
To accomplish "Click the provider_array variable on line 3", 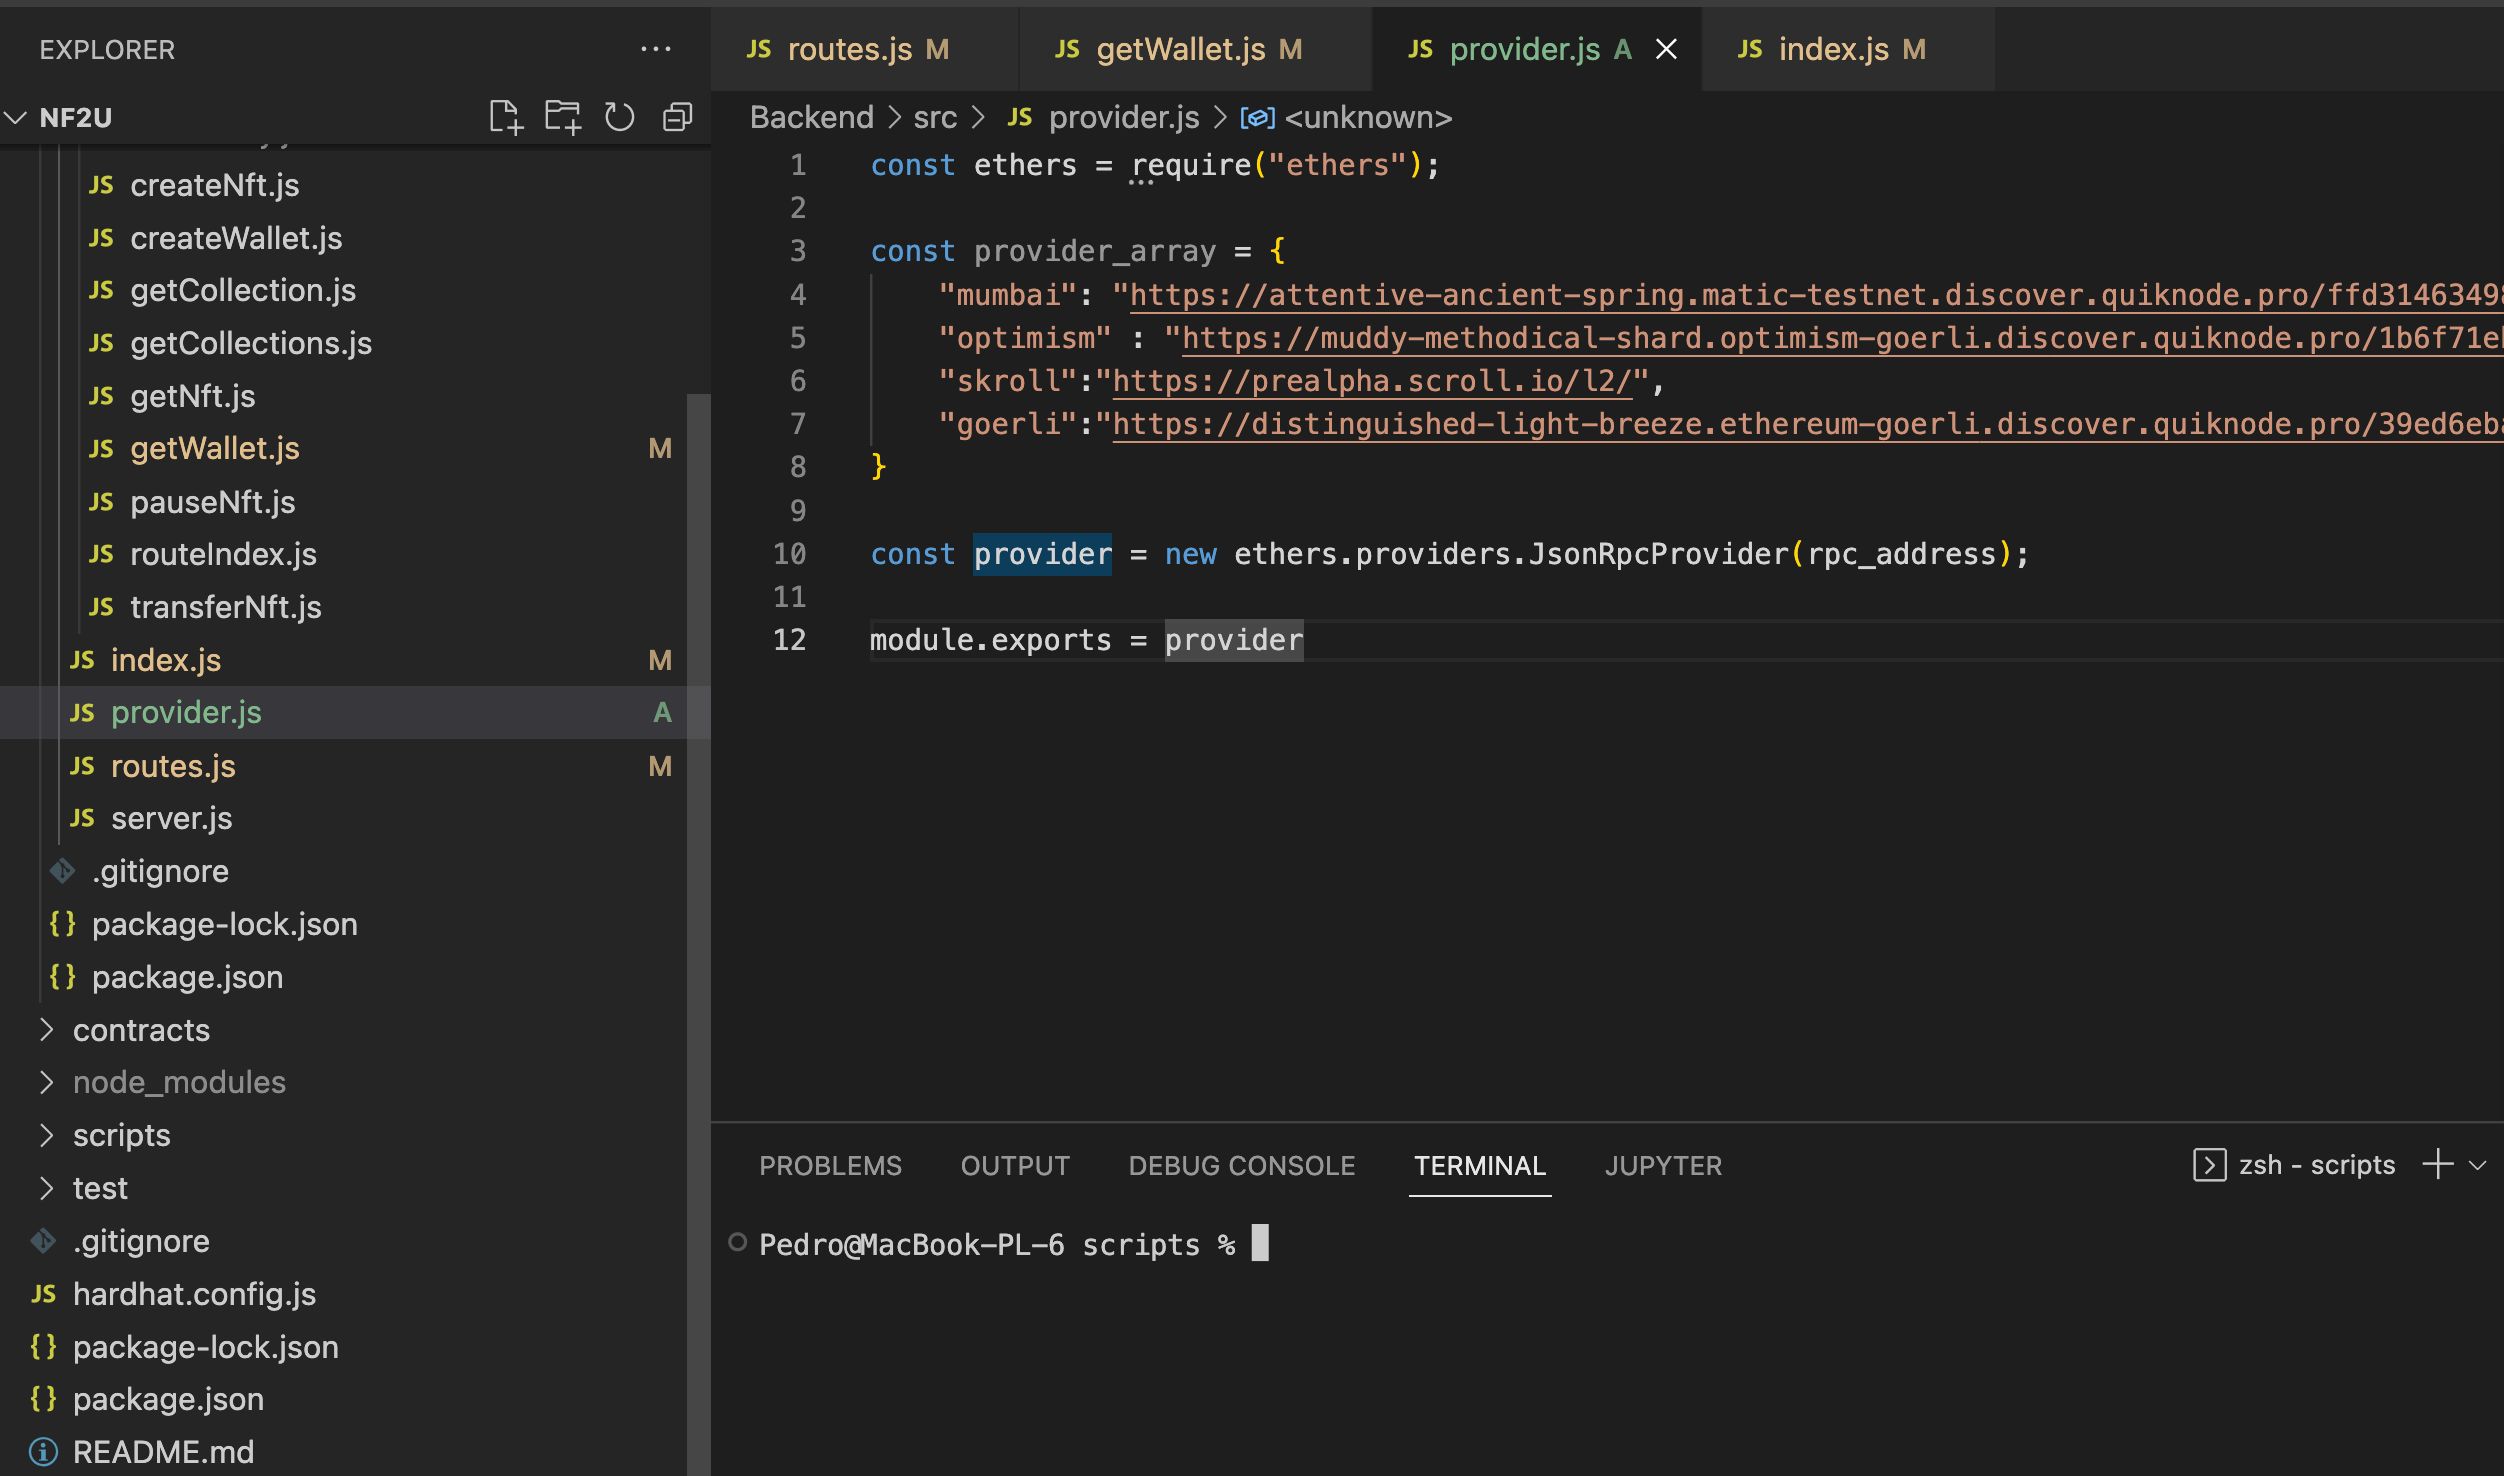I will tap(1095, 251).
